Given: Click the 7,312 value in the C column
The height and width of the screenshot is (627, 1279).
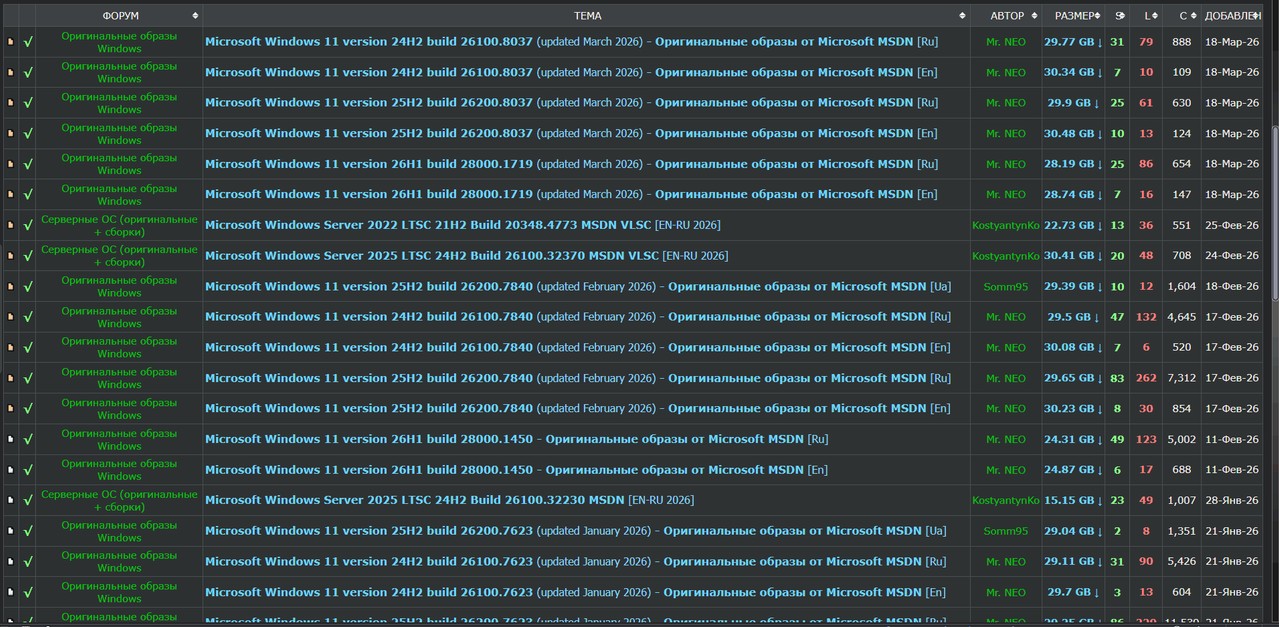Looking at the screenshot, I should point(1182,379).
